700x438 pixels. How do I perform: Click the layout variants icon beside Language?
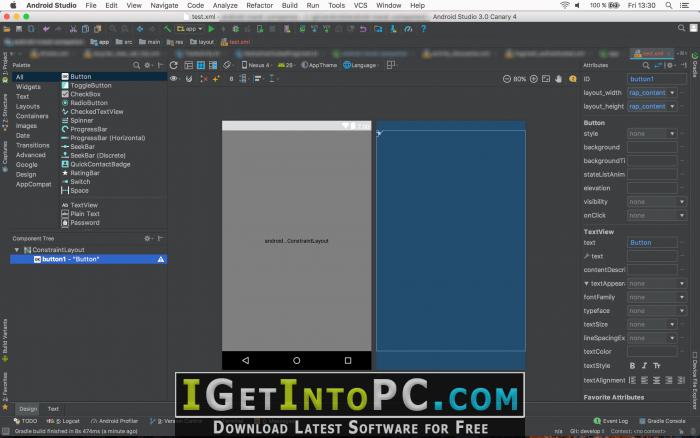391,65
